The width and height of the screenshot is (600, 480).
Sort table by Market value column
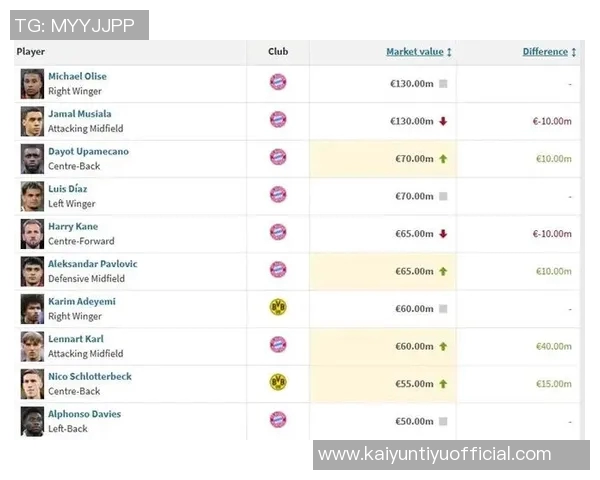(418, 52)
